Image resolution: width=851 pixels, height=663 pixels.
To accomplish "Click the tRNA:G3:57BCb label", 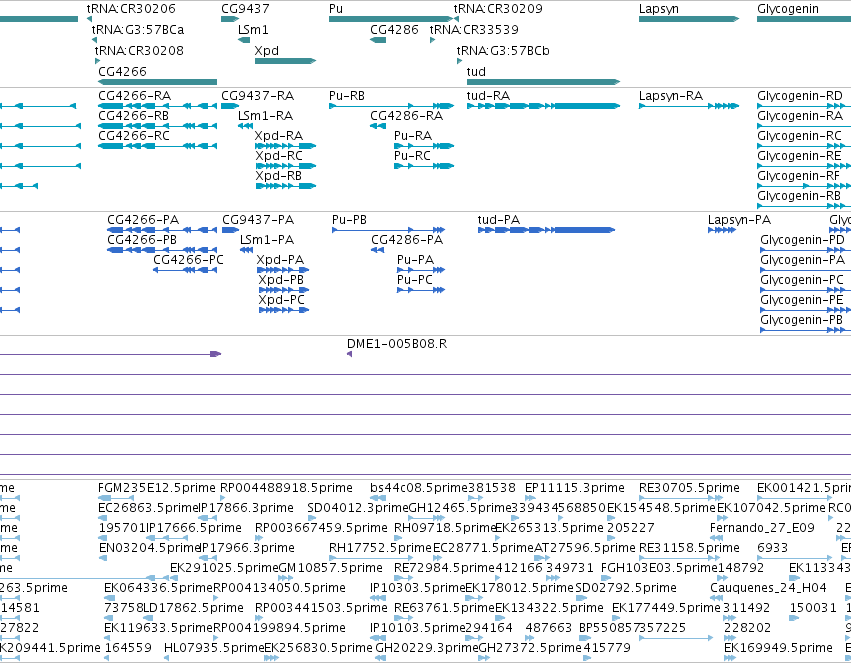I will 503,51.
